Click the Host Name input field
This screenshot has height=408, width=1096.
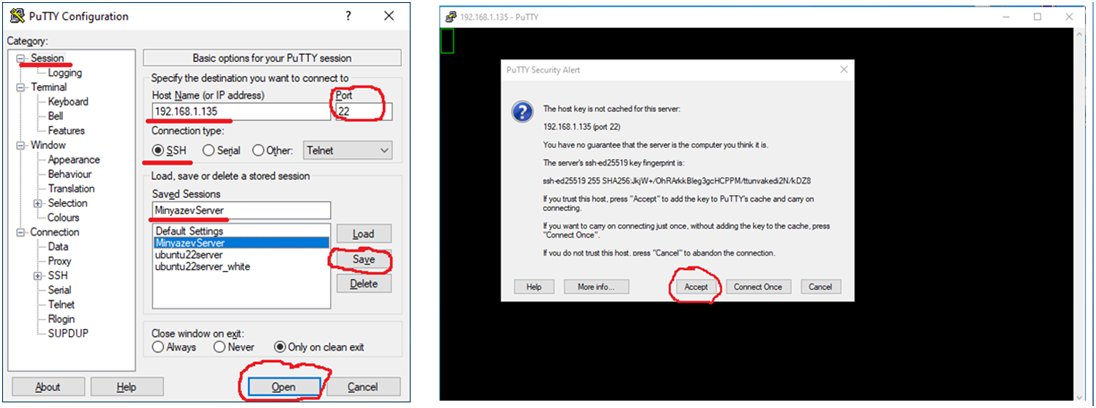241,111
